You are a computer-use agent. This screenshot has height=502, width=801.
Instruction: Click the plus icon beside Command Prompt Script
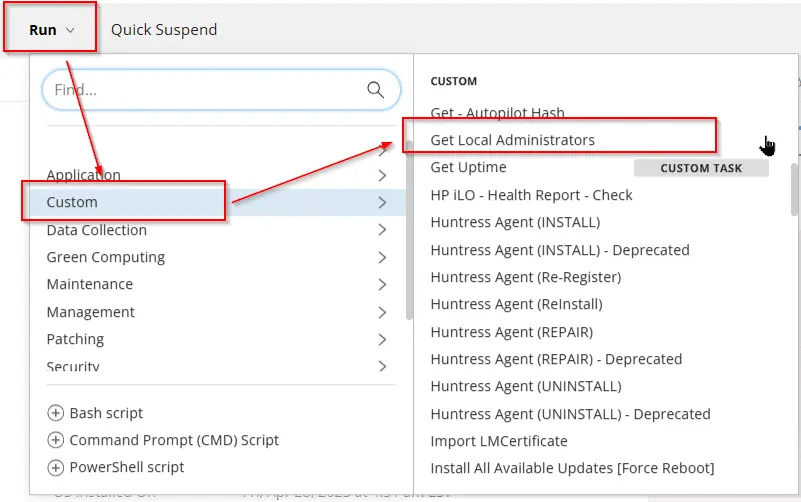point(55,440)
